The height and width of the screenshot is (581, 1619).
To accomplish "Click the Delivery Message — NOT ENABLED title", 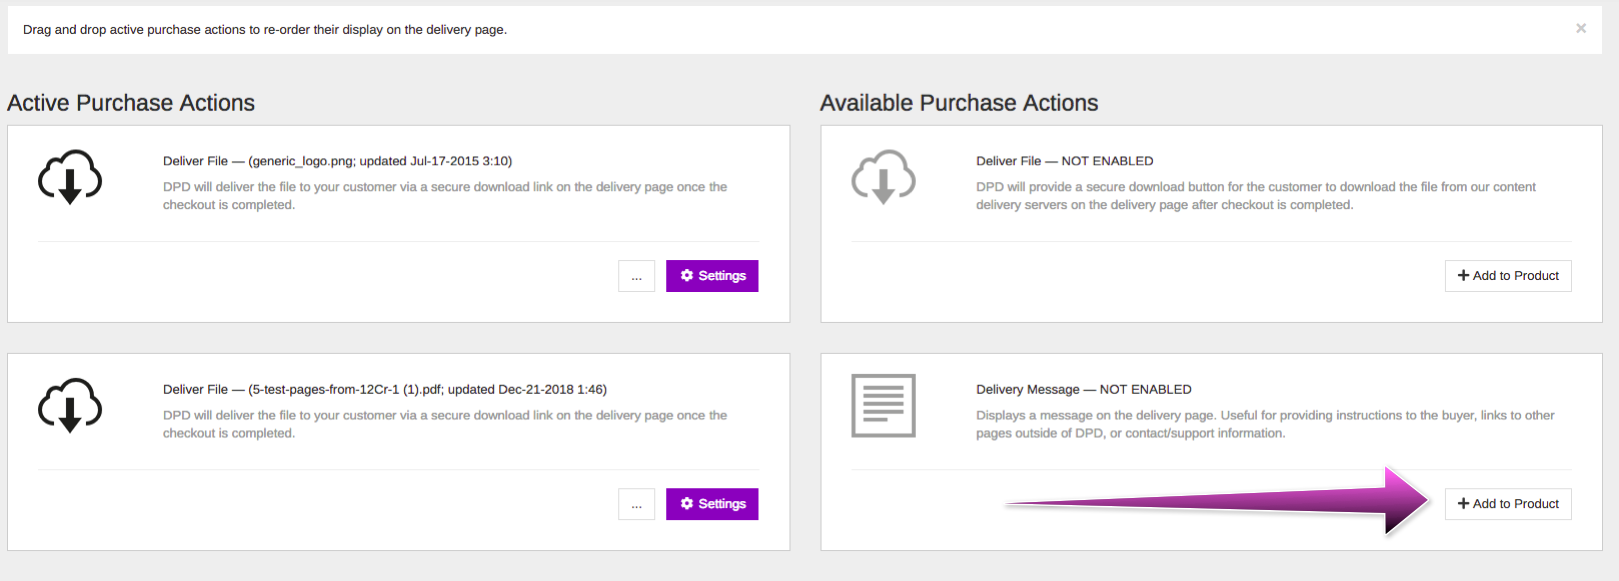I will tap(1084, 389).
